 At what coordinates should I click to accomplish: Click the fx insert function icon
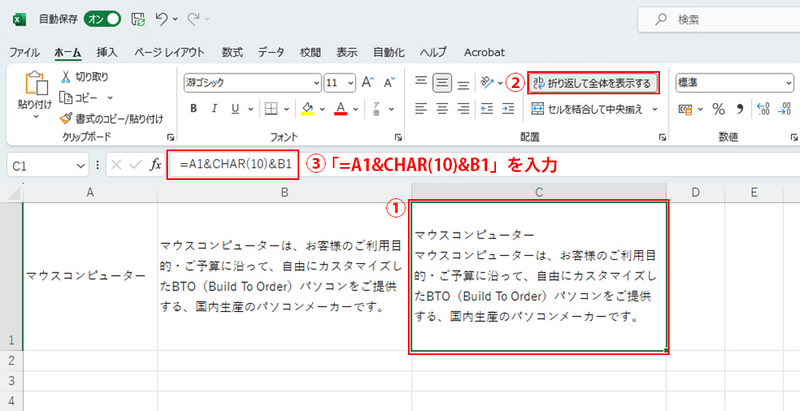(155, 165)
